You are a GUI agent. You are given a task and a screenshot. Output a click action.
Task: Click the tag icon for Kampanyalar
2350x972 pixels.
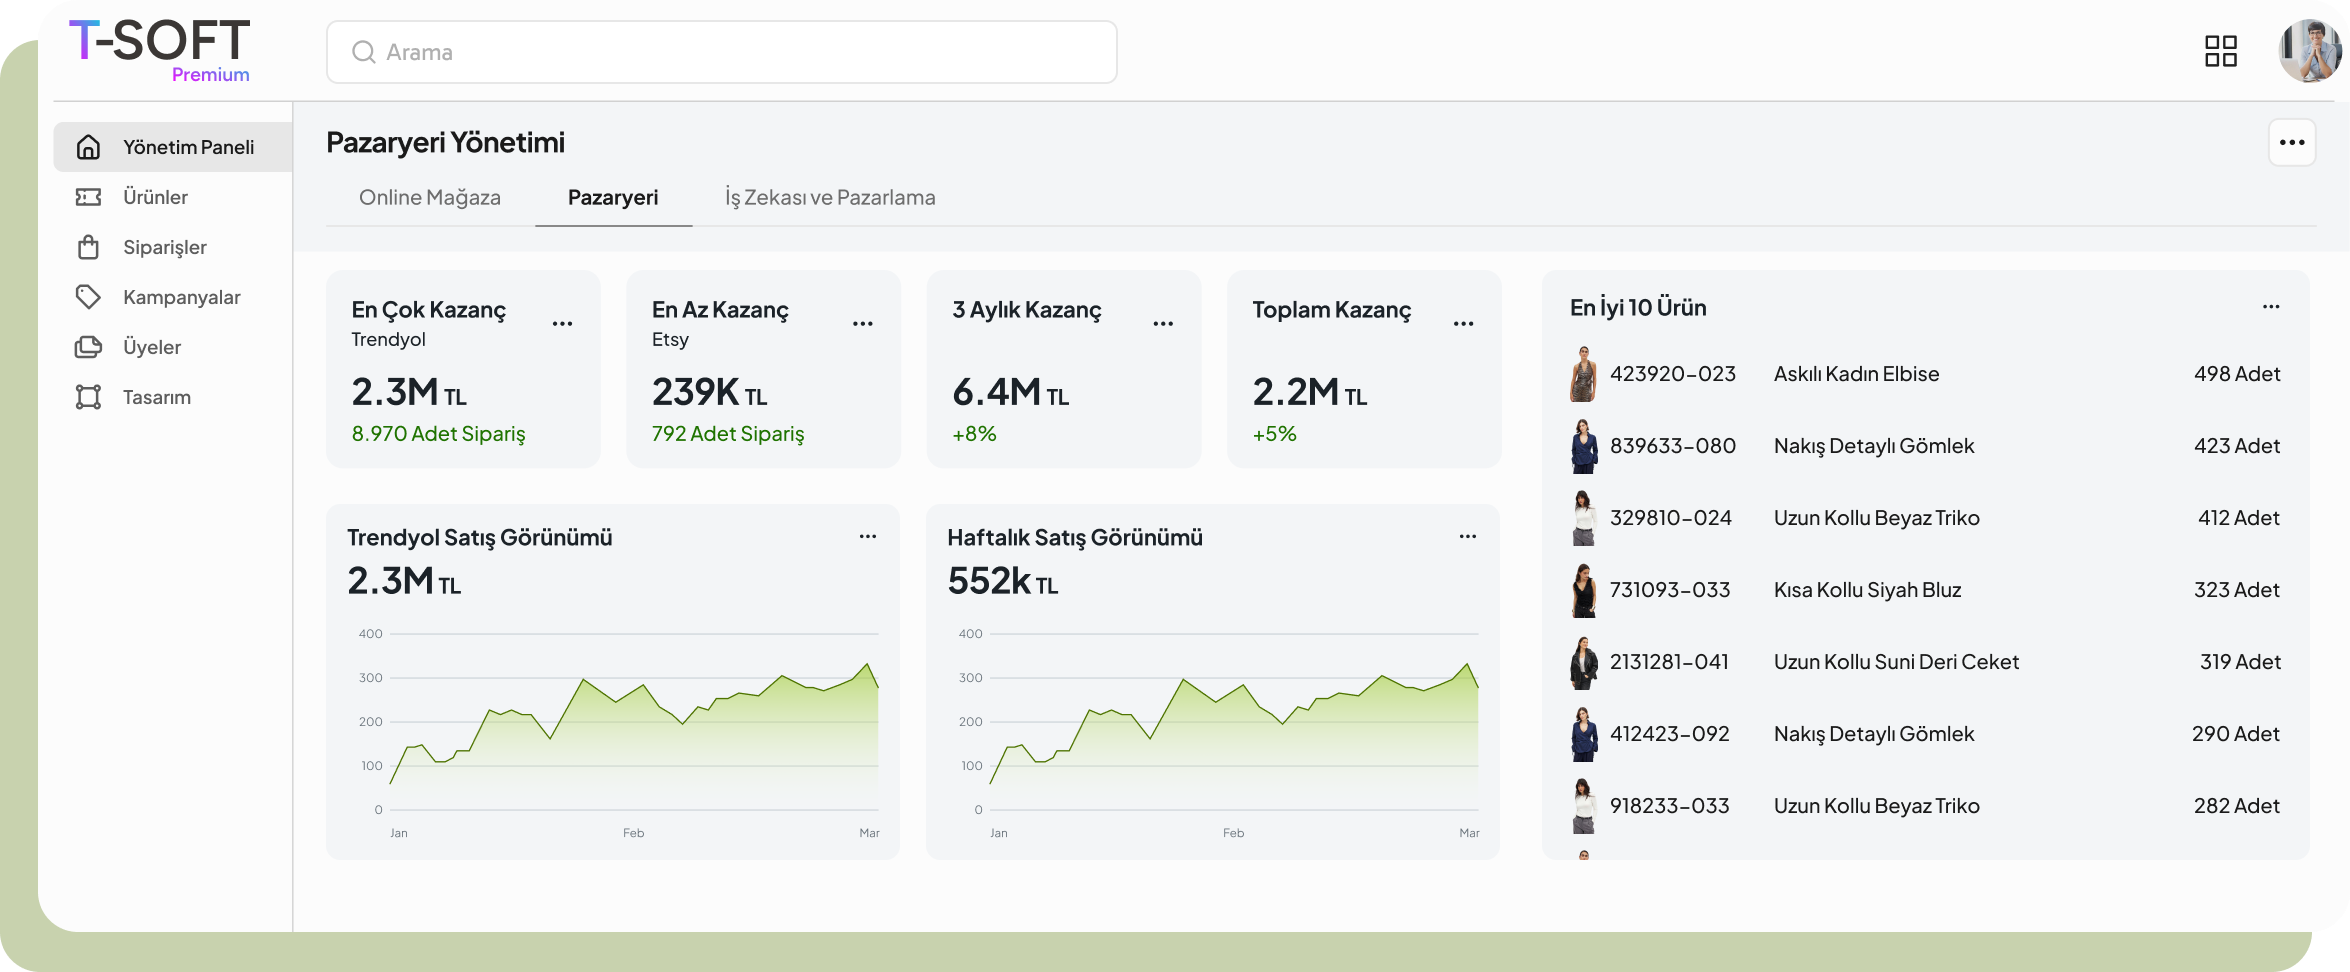point(88,297)
